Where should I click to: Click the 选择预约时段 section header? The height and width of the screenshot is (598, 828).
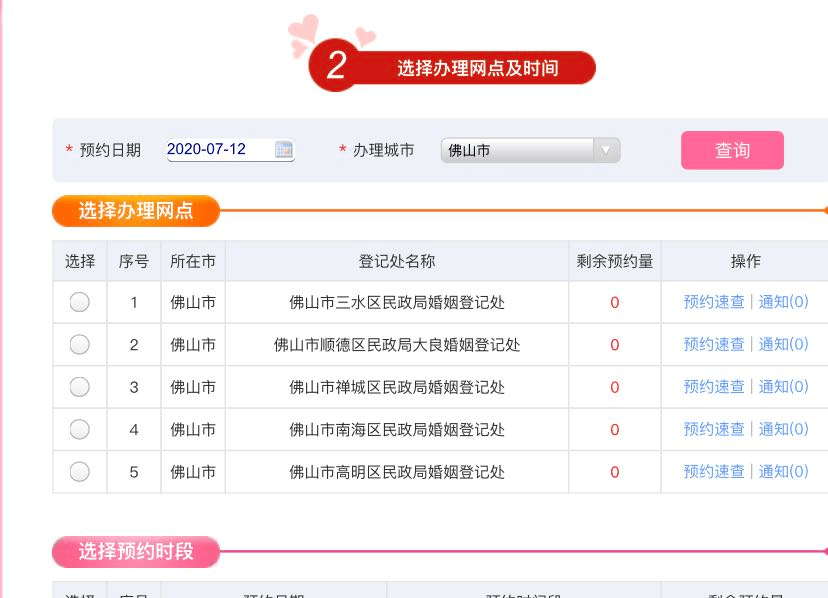click(x=135, y=551)
